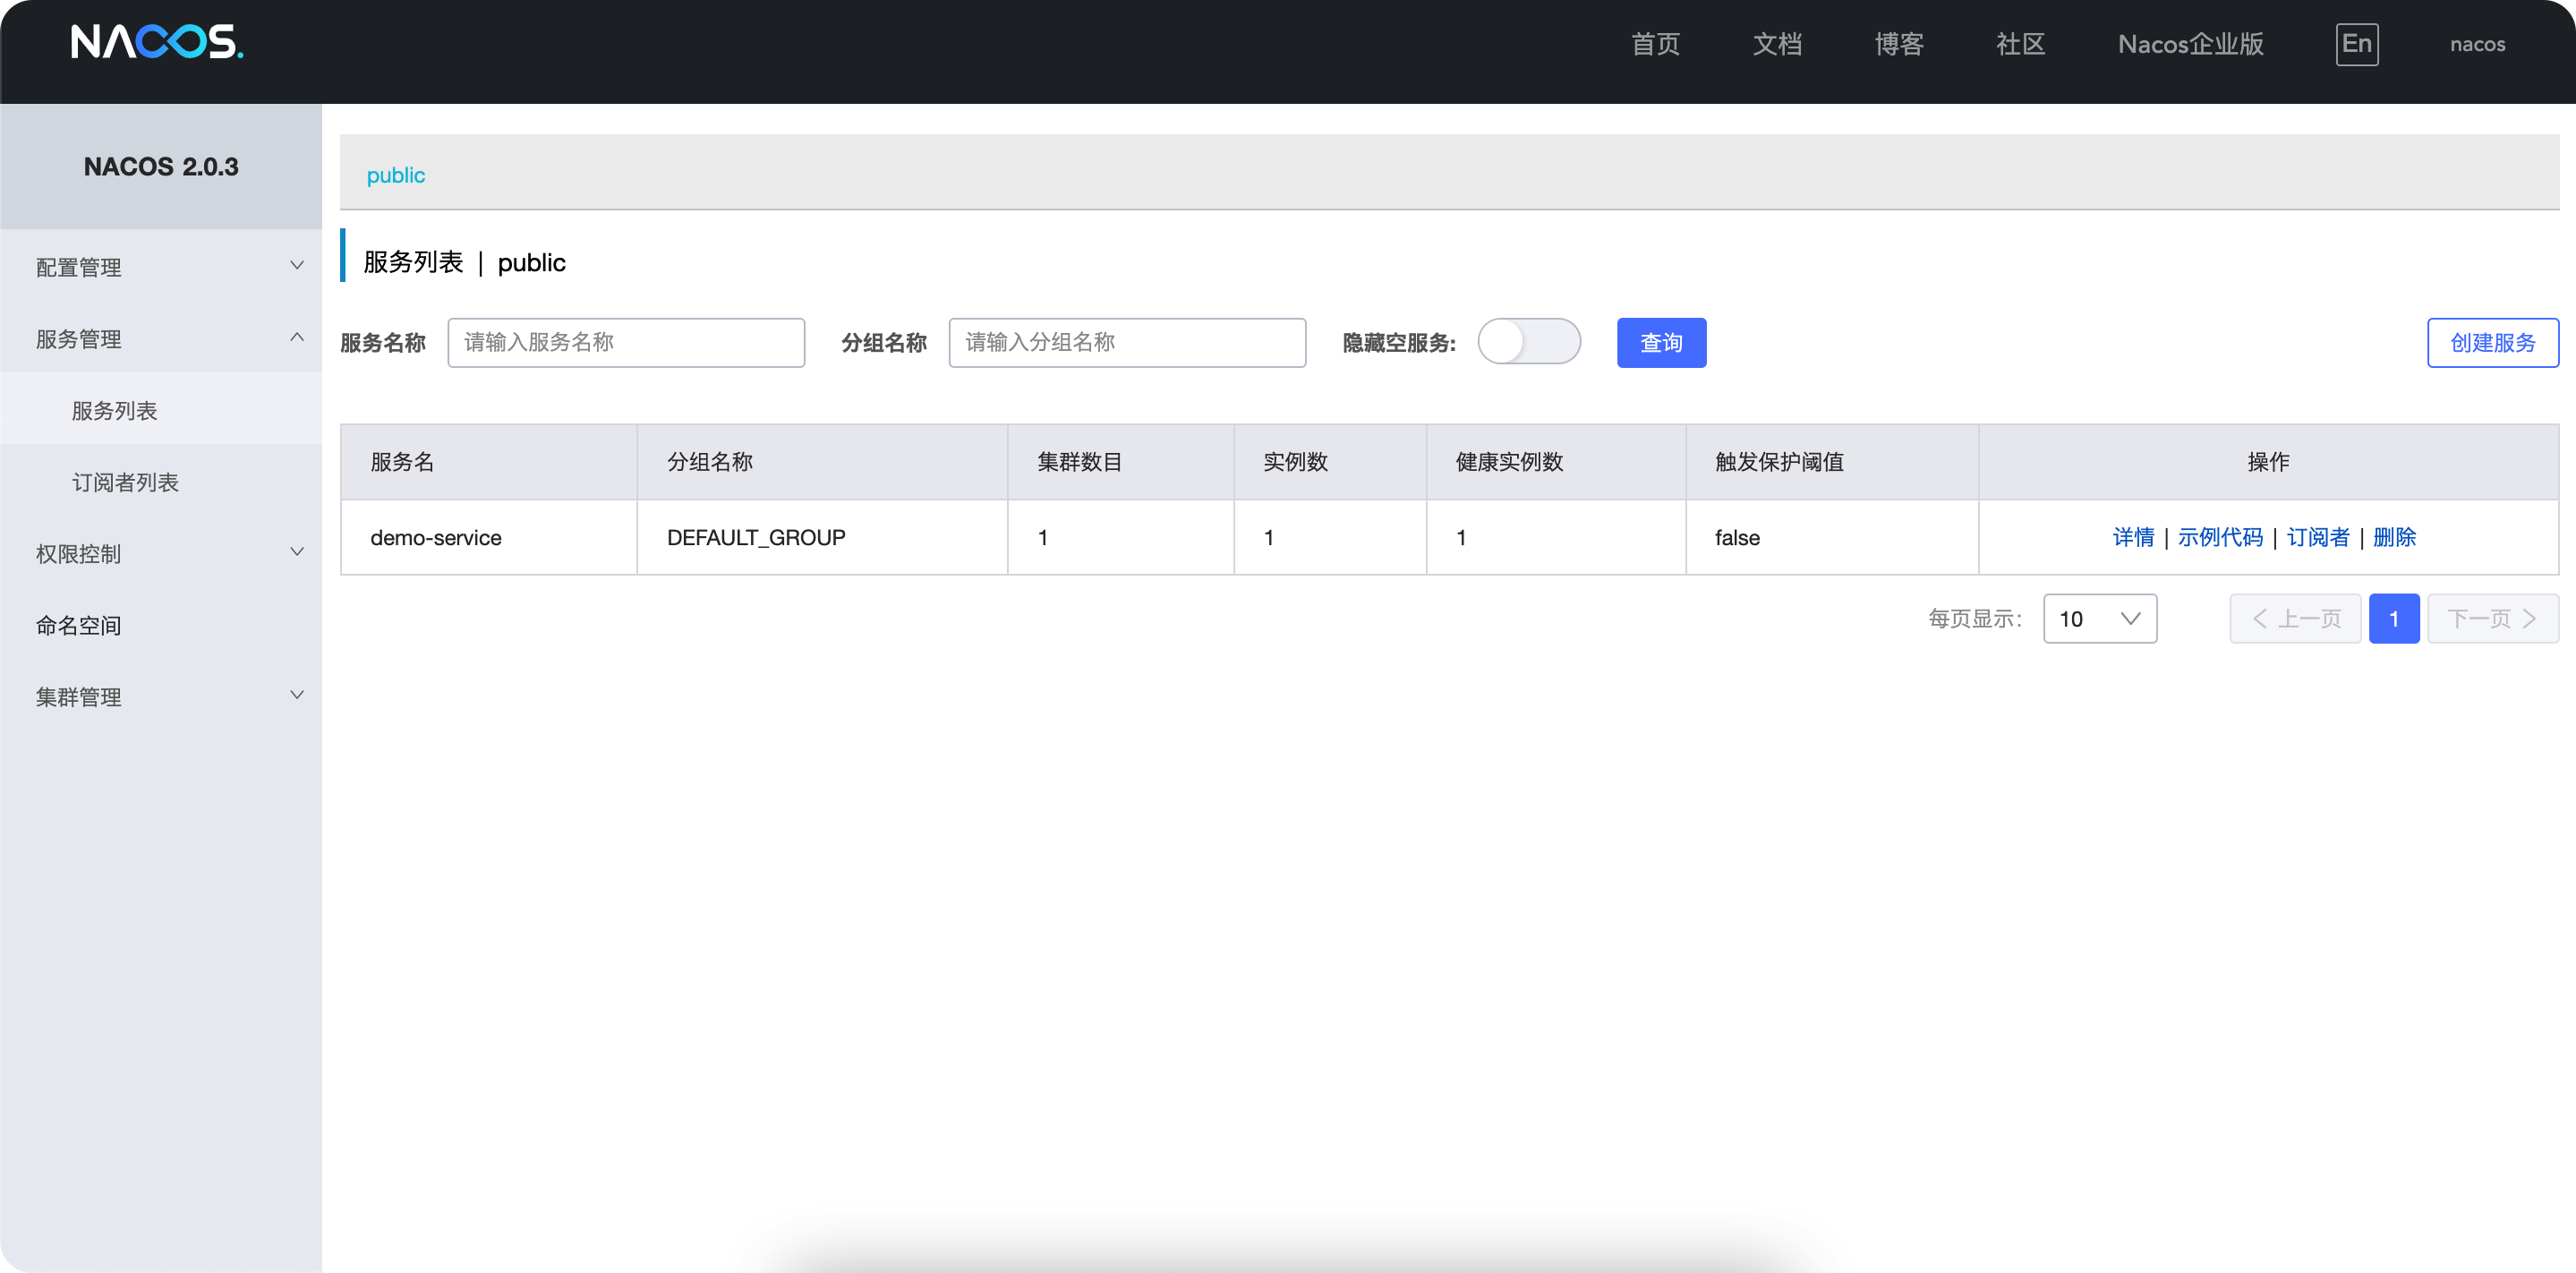The image size is (2576, 1273).
Task: Select 服务列表 in the sidebar
Action: 115,410
